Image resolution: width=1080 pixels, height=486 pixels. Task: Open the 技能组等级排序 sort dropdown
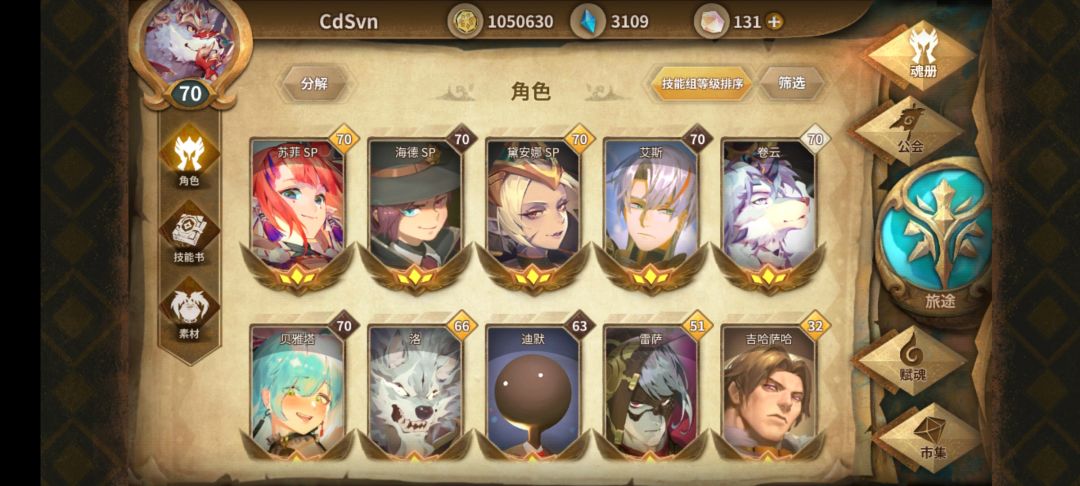[702, 84]
